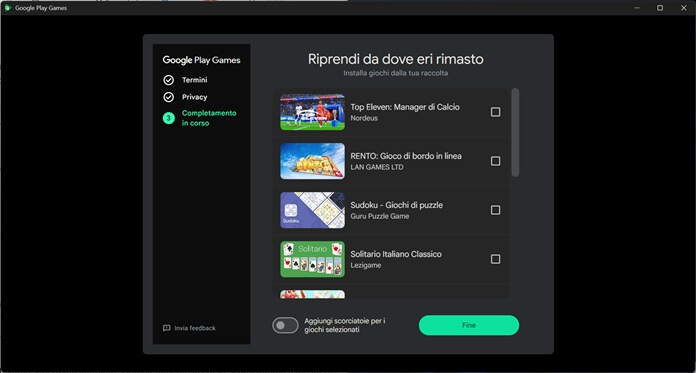Click the RENTO game thumbnail
This screenshot has height=373, width=696.
tap(312, 161)
